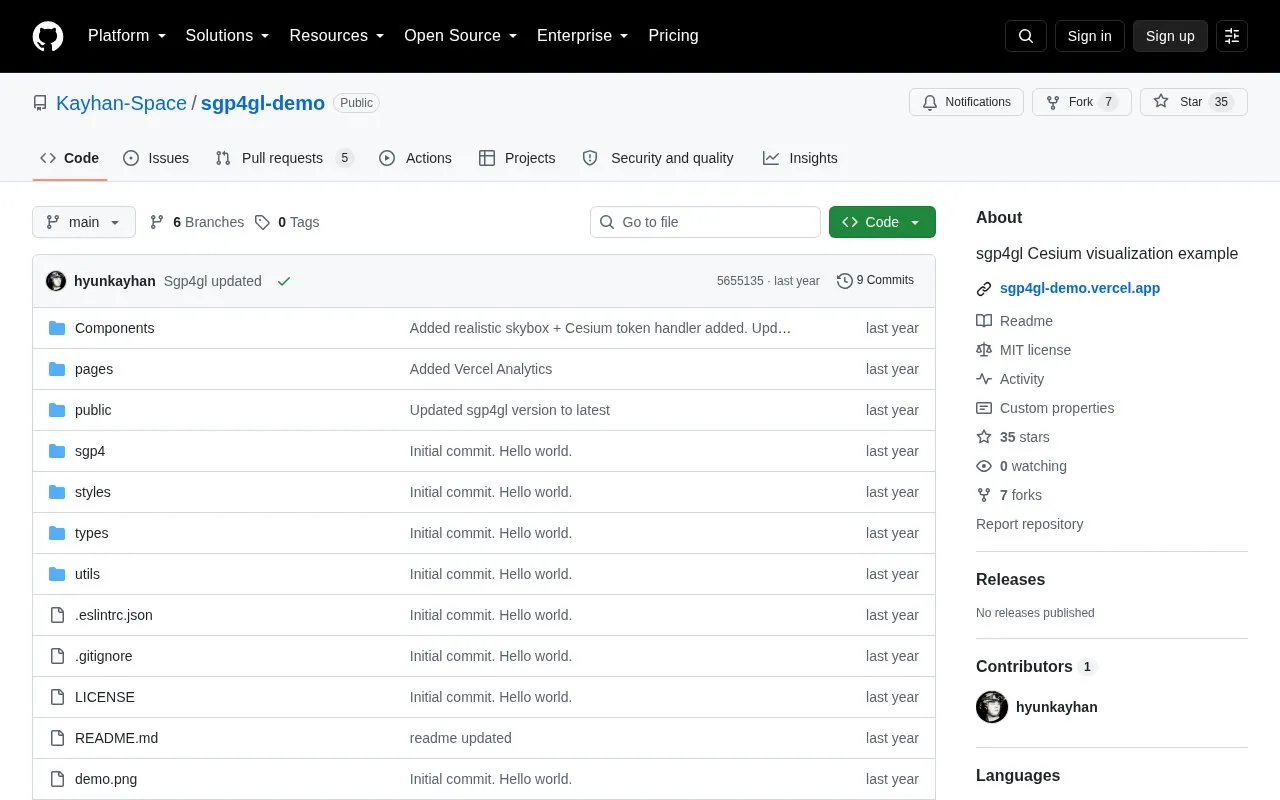Expand the main branch dropdown

[x=84, y=222]
